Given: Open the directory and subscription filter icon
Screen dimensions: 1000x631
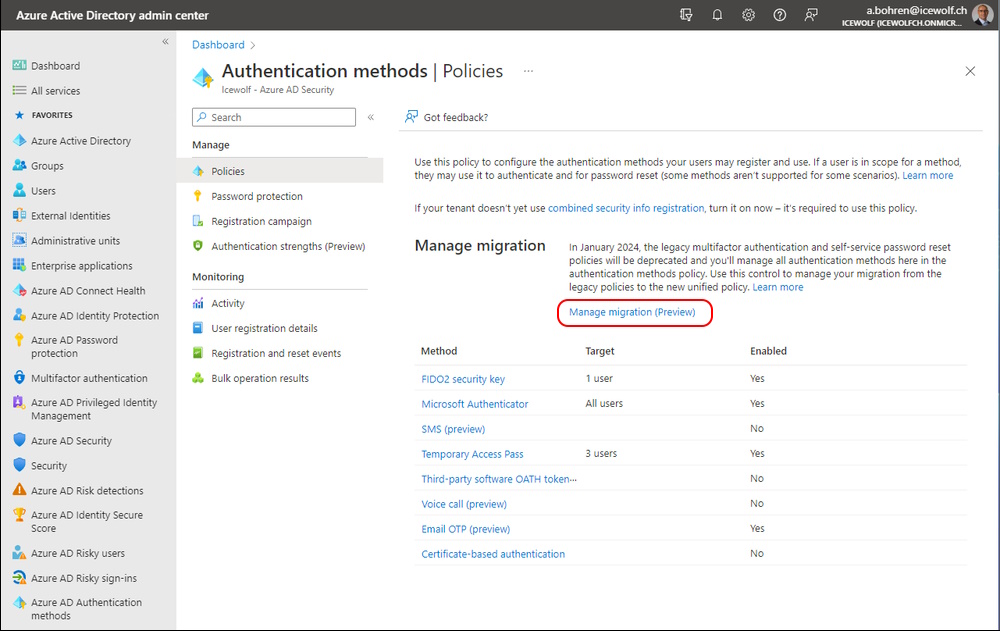Looking at the screenshot, I should point(686,15).
